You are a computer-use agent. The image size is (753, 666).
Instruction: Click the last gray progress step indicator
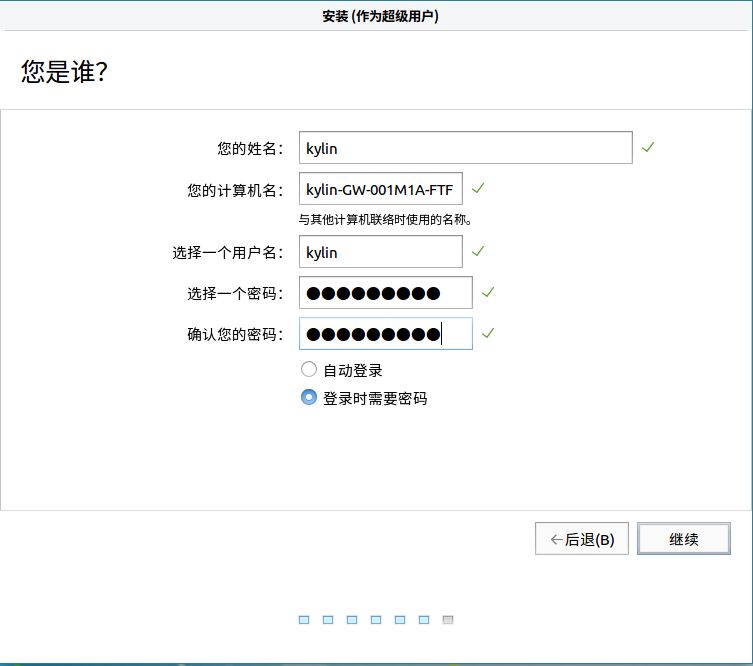[448, 620]
